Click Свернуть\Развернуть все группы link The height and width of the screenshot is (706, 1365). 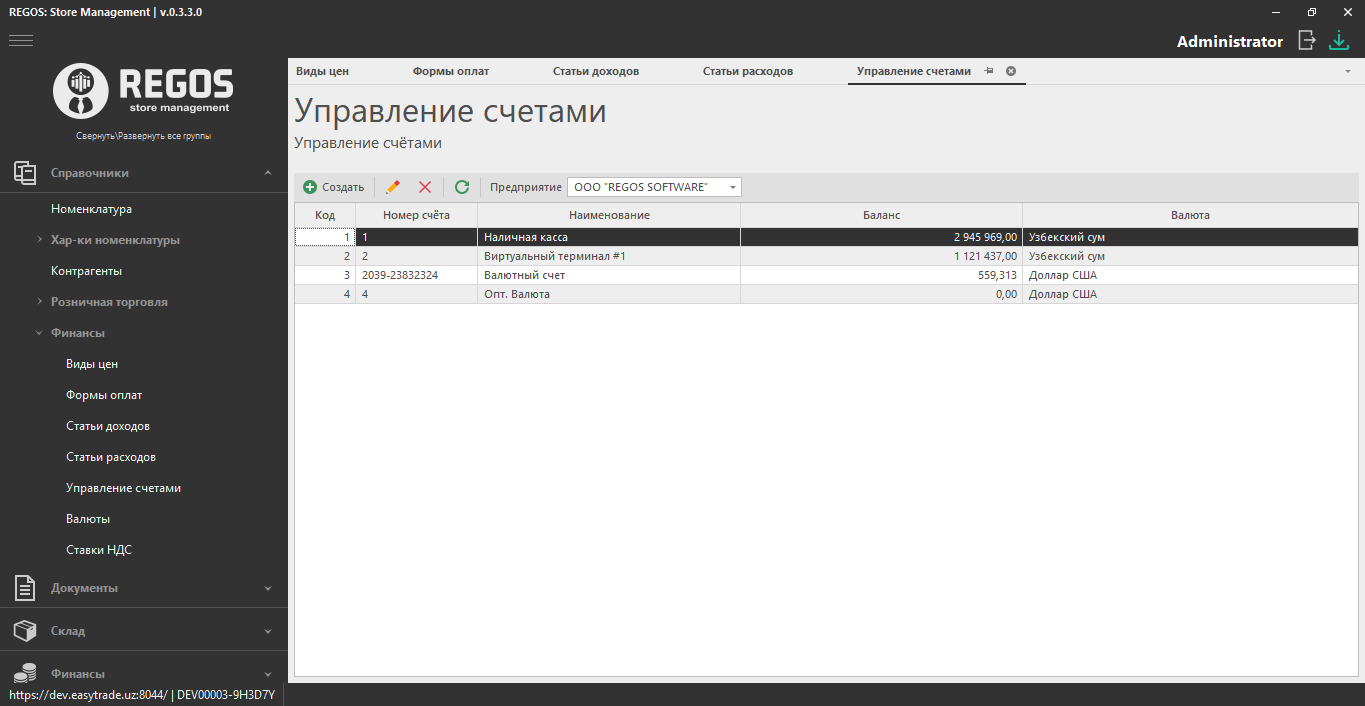pyautogui.click(x=143, y=136)
